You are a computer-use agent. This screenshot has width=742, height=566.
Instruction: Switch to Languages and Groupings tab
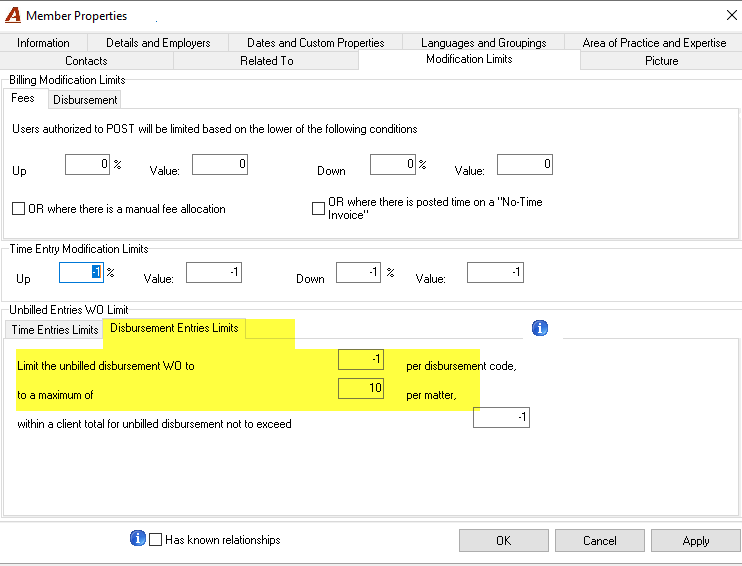point(484,43)
